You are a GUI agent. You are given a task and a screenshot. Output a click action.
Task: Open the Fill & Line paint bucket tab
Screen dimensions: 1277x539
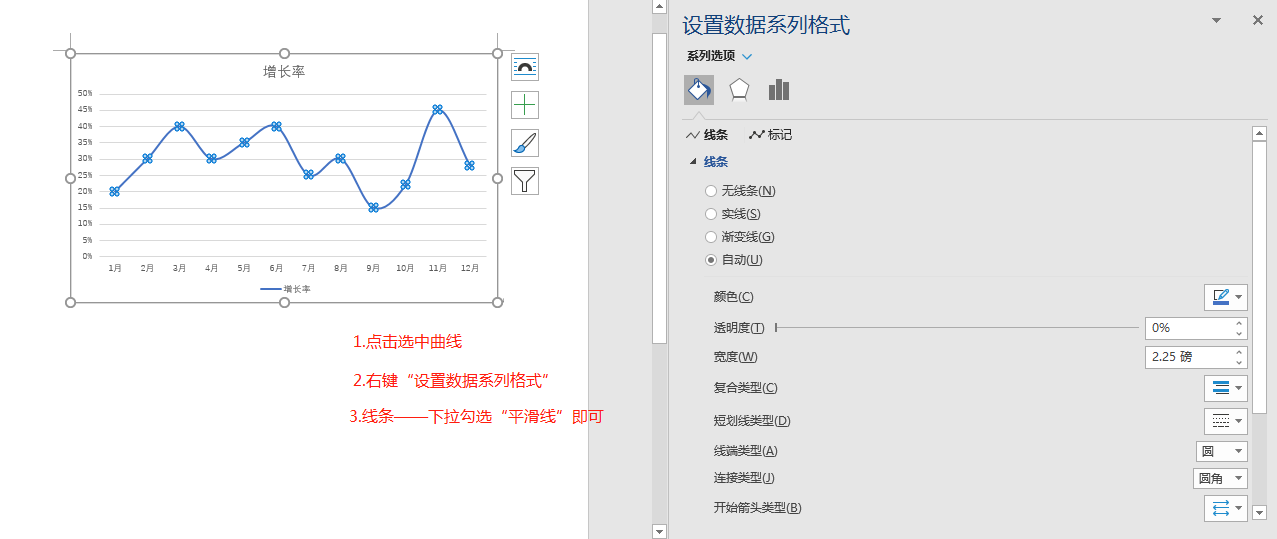(x=698, y=90)
